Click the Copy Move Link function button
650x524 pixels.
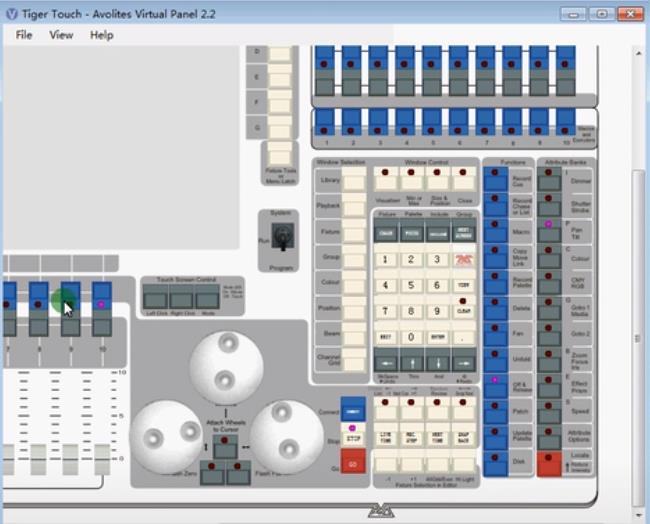point(495,257)
